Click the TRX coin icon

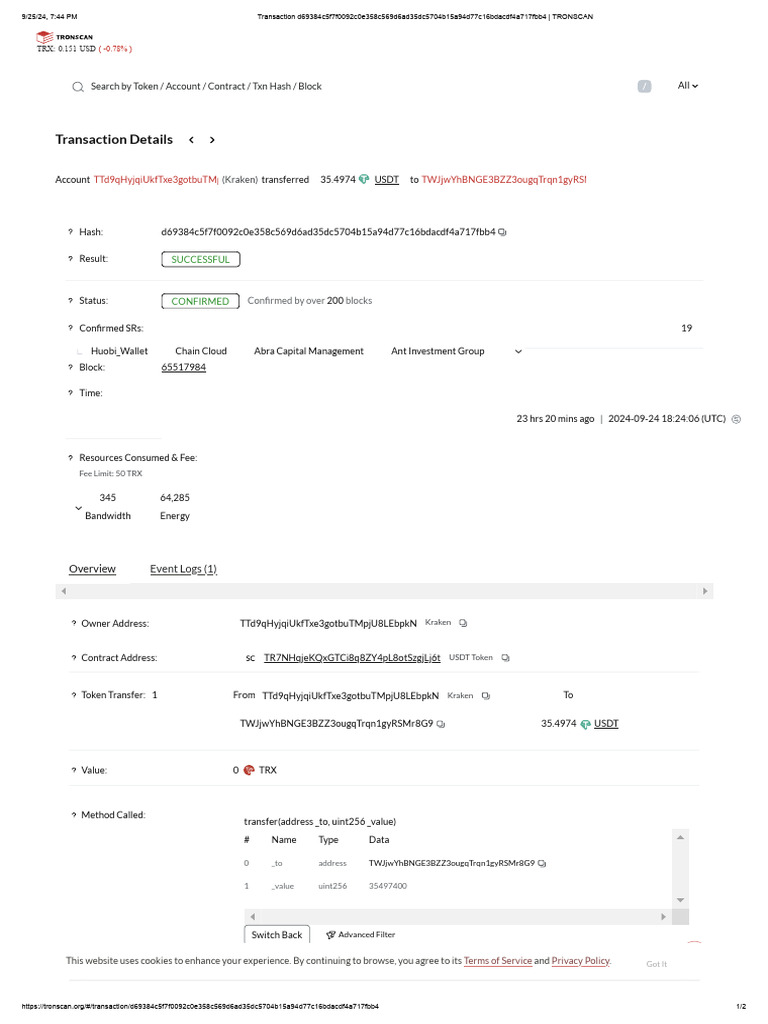click(249, 770)
